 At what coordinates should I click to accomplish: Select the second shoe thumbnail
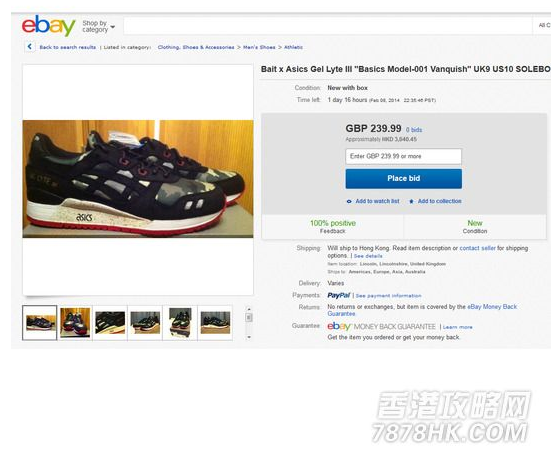pos(75,322)
